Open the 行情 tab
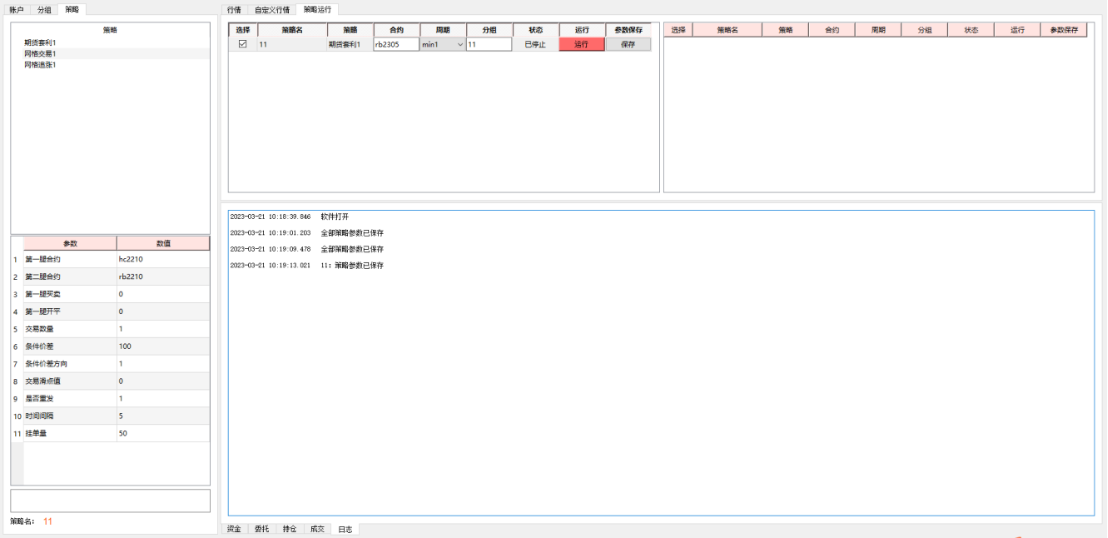 click(x=234, y=8)
